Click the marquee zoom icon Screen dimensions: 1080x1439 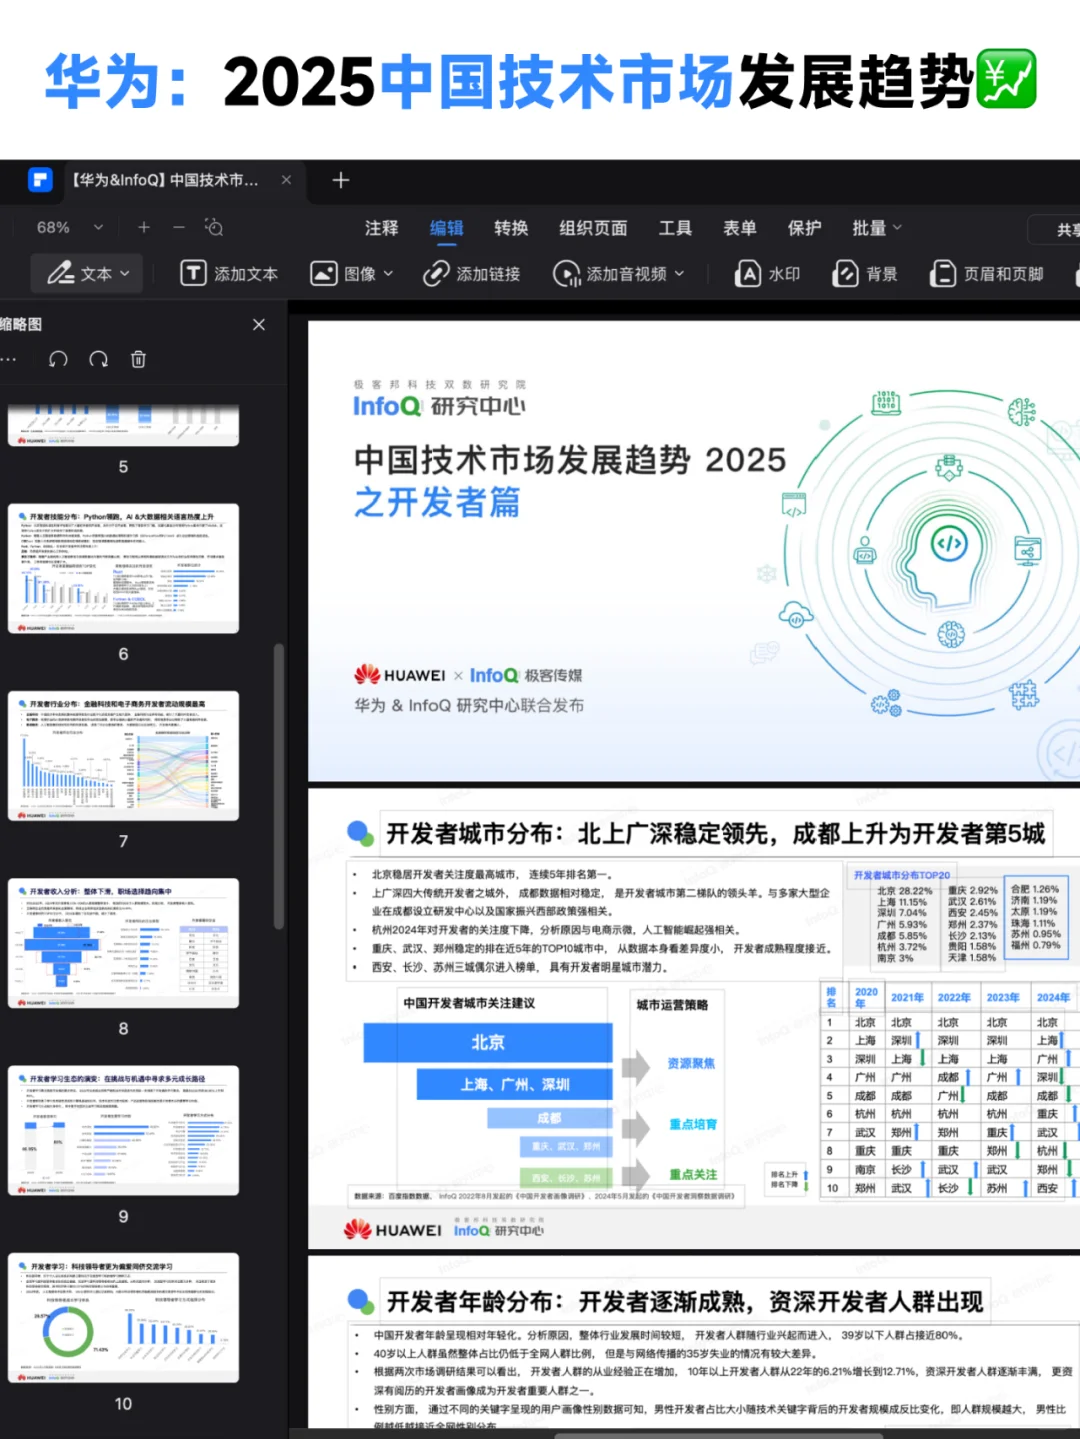[214, 227]
